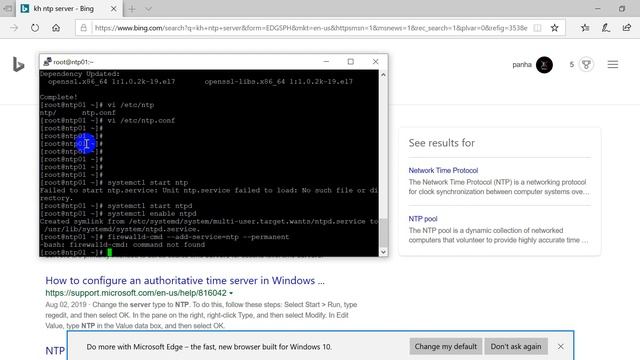Add page to favorites star
Image resolution: width=640 pixels, height=360 pixels.
coord(554,28)
